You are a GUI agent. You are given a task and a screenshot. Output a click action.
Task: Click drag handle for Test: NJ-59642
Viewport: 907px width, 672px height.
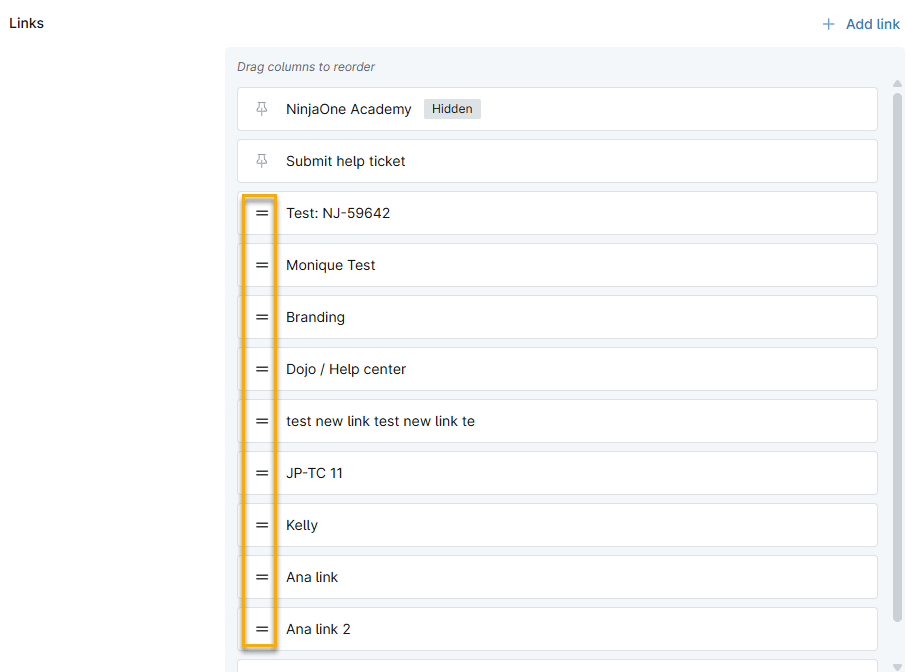click(262, 213)
